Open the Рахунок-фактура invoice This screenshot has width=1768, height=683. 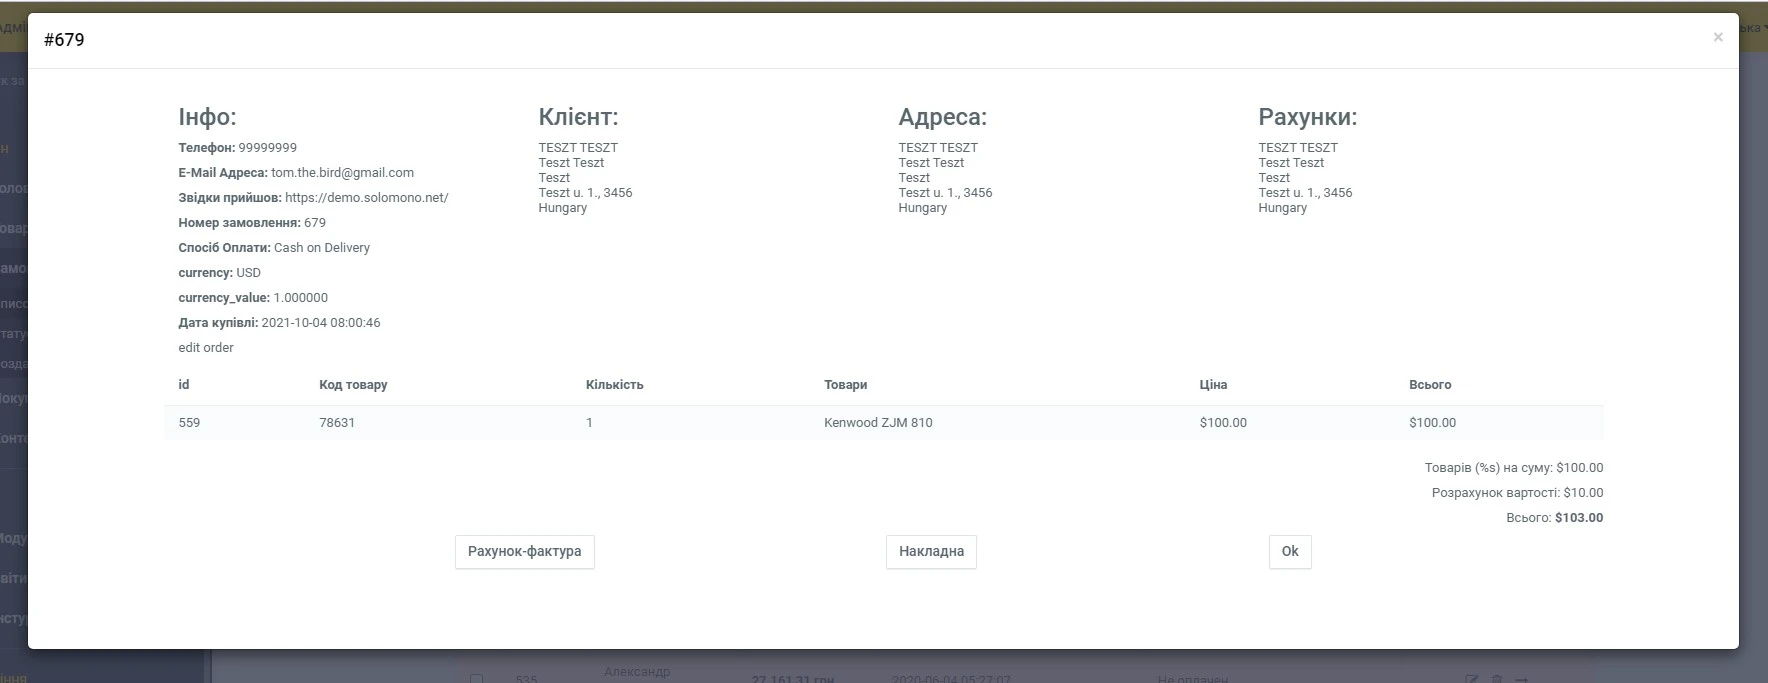coord(524,551)
